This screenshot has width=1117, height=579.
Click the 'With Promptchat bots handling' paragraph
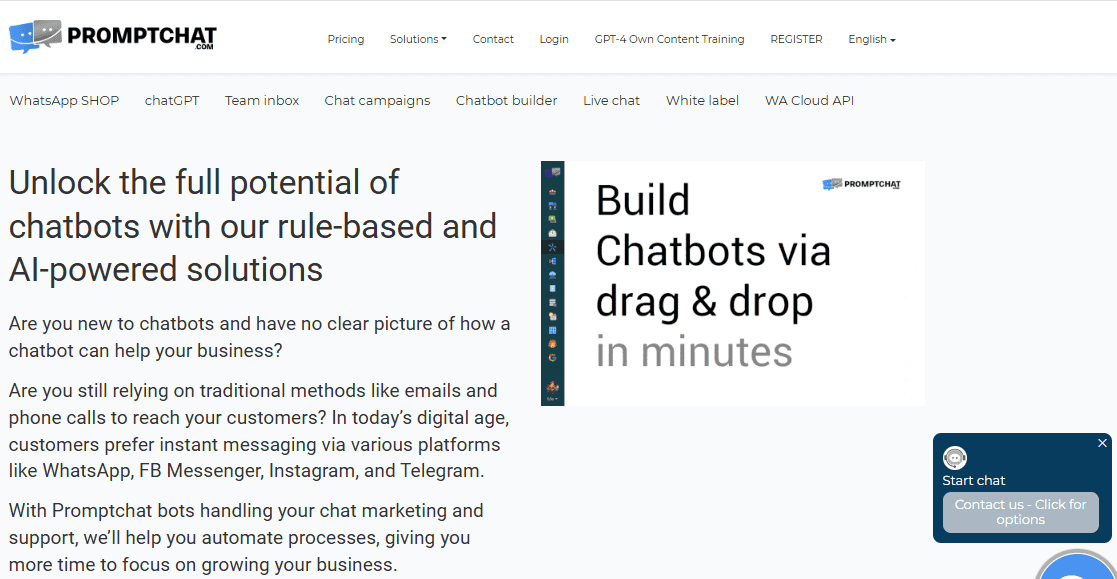[246, 538]
